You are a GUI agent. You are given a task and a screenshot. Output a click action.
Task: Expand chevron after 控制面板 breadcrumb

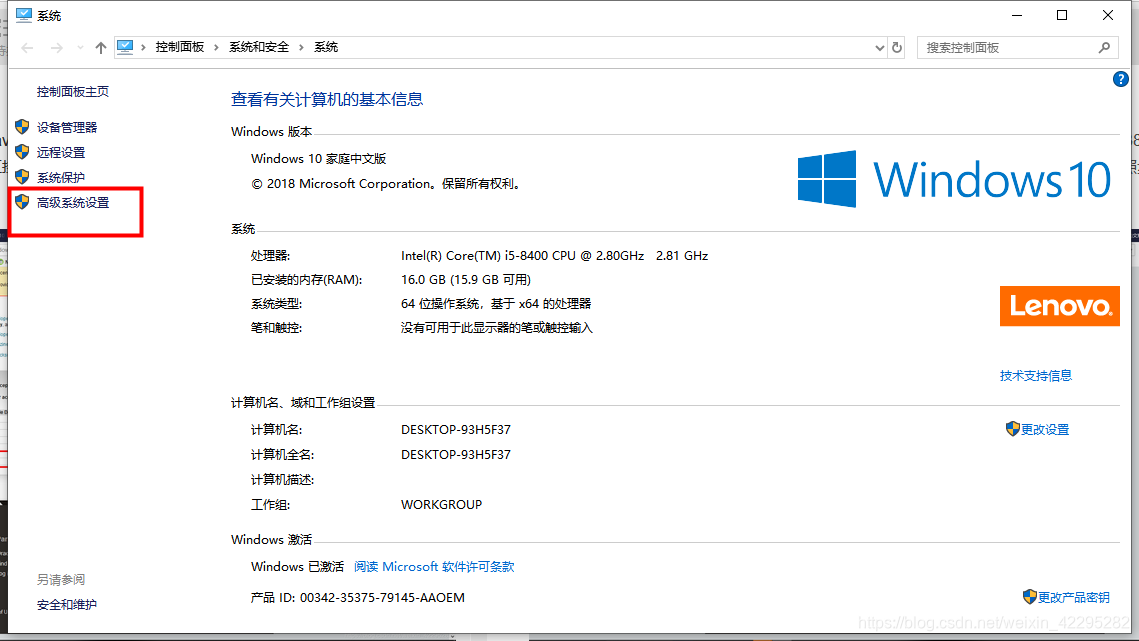[216, 48]
